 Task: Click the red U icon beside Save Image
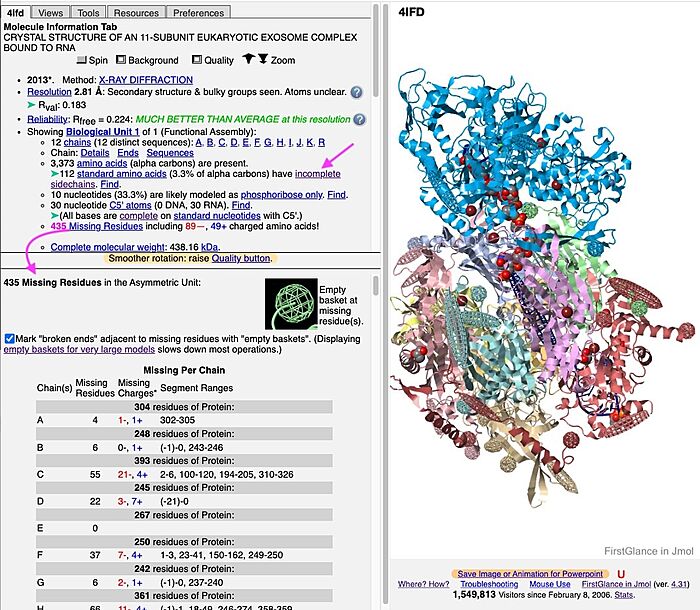[x=621, y=573]
